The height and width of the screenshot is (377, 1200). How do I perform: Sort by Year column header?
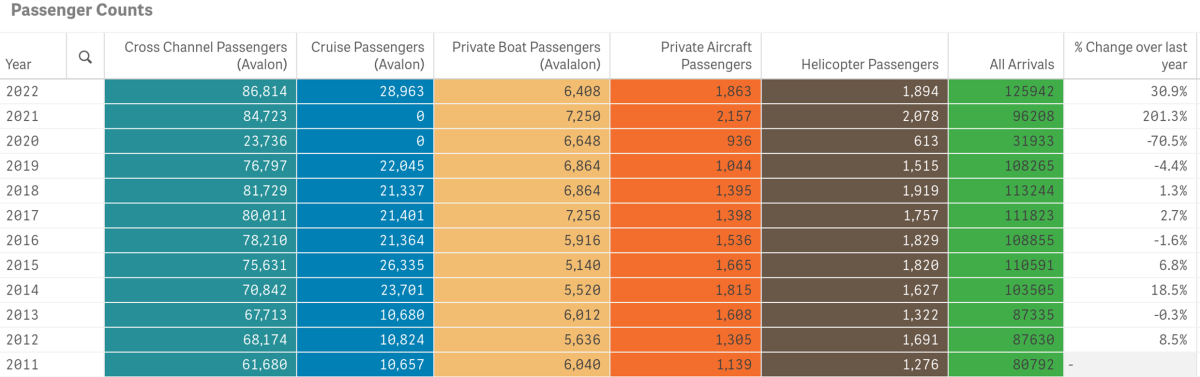pos(18,64)
